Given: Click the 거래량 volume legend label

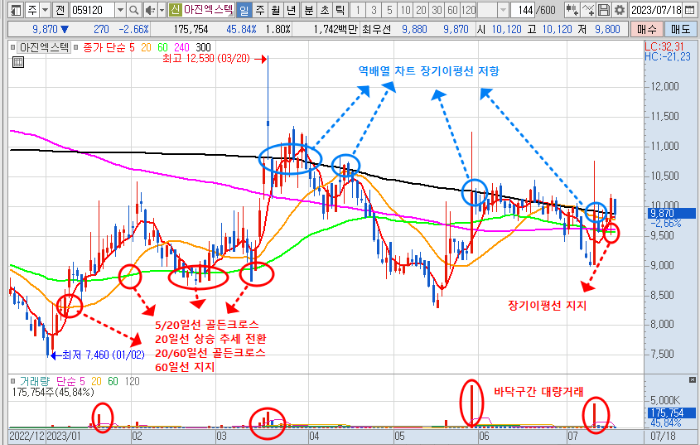Looking at the screenshot, I should point(36,381).
